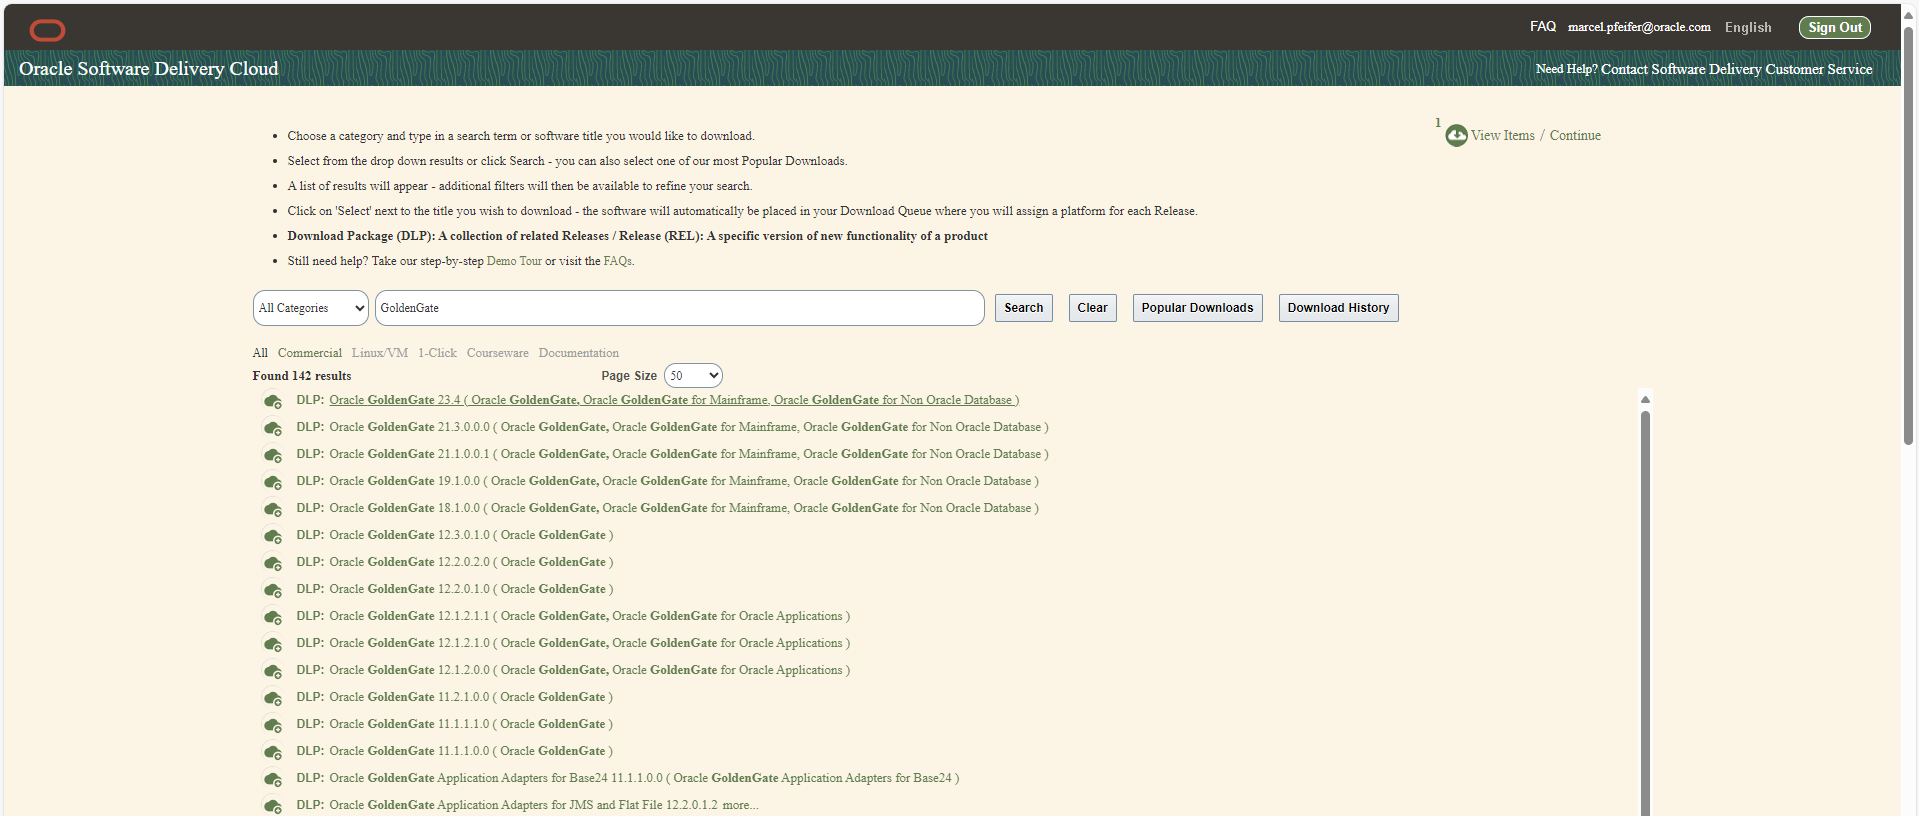Click the 'Found 142 results' text
The height and width of the screenshot is (816, 1919).
(x=302, y=376)
